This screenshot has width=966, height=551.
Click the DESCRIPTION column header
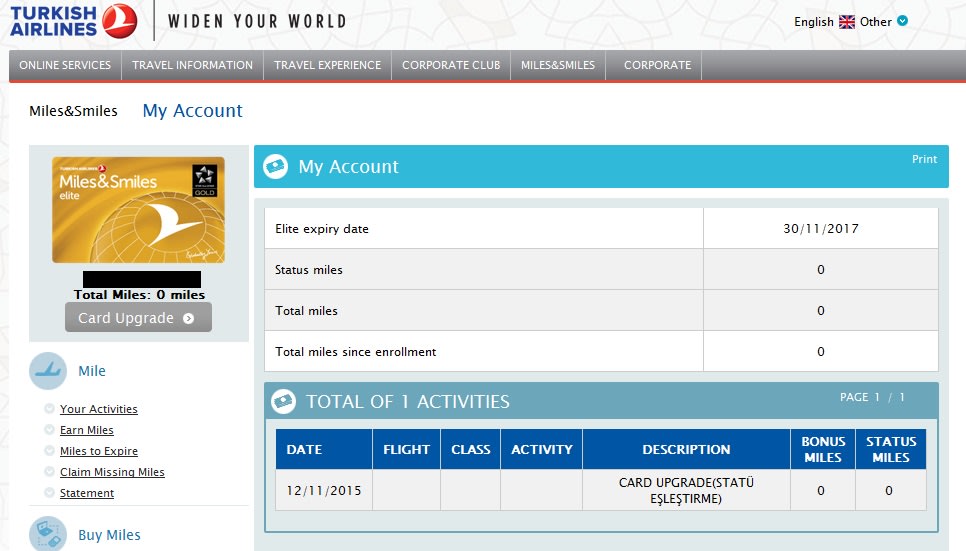point(686,450)
